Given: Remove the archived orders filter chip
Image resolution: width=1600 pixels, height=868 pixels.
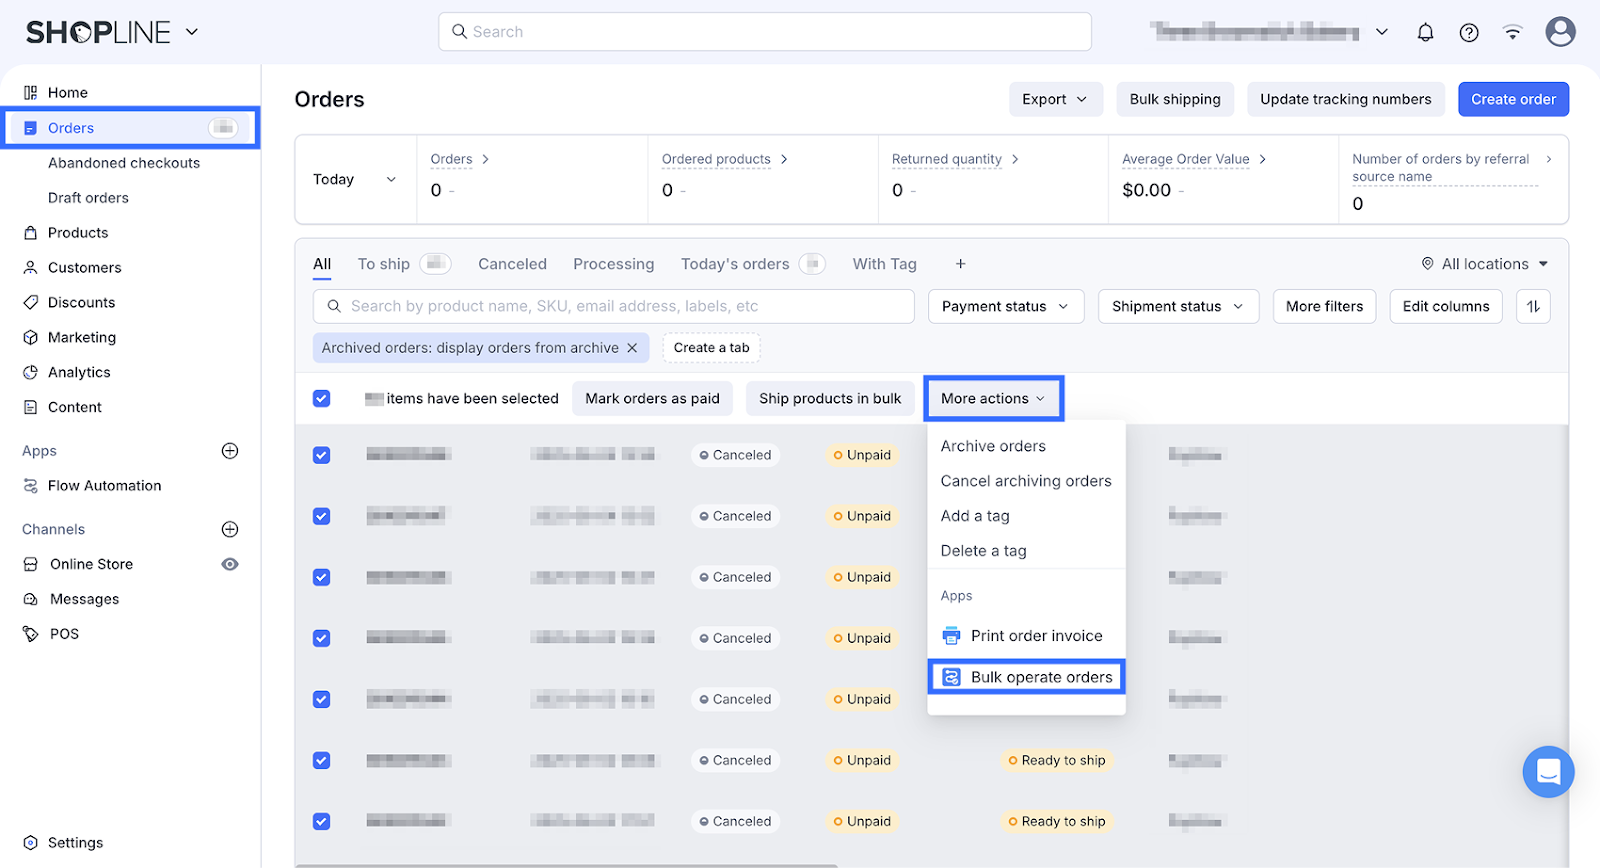Looking at the screenshot, I should [632, 348].
